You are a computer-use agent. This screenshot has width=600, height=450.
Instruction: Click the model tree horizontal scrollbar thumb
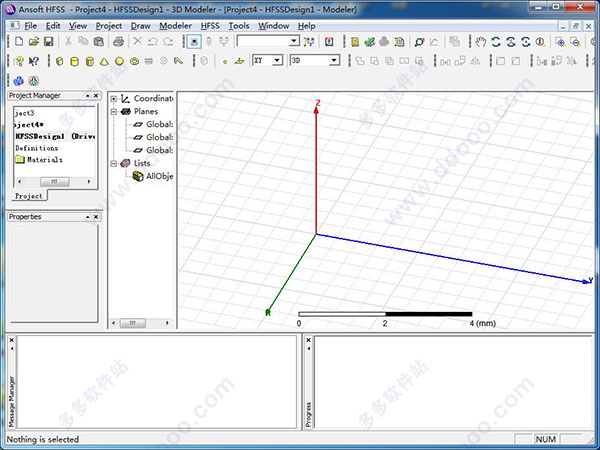pyautogui.click(x=132, y=323)
